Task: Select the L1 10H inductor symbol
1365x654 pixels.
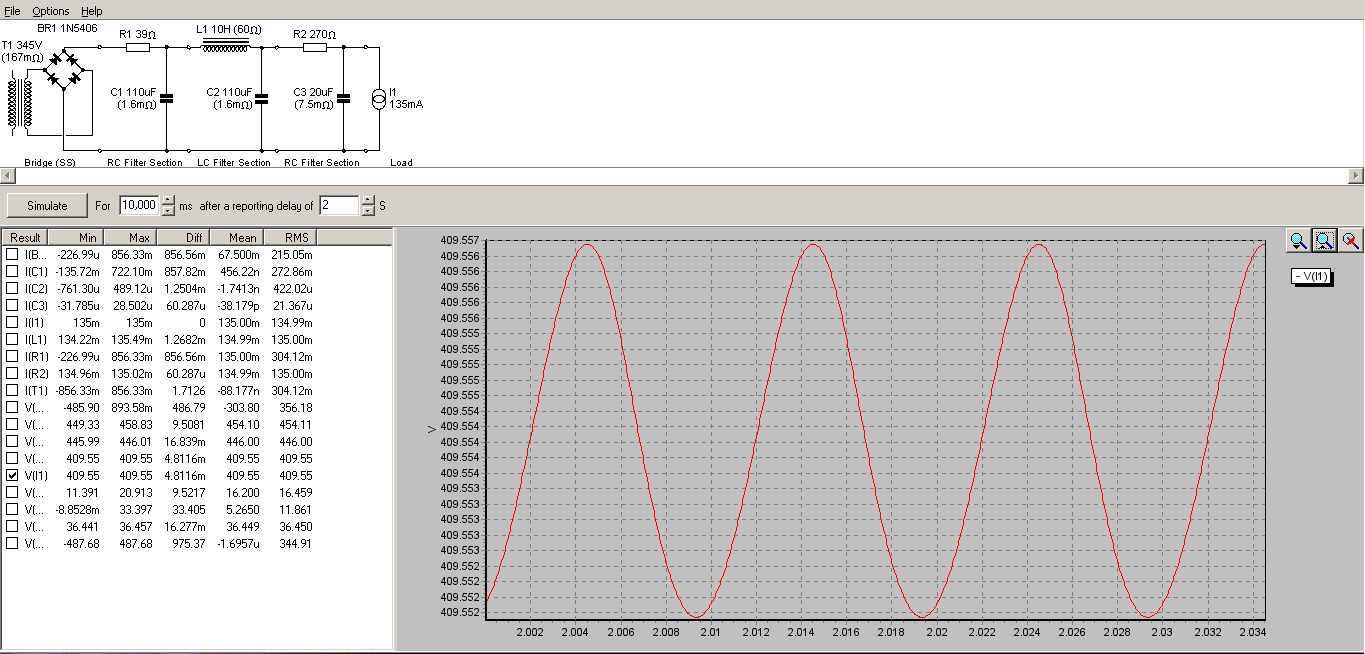Action: pos(225,44)
